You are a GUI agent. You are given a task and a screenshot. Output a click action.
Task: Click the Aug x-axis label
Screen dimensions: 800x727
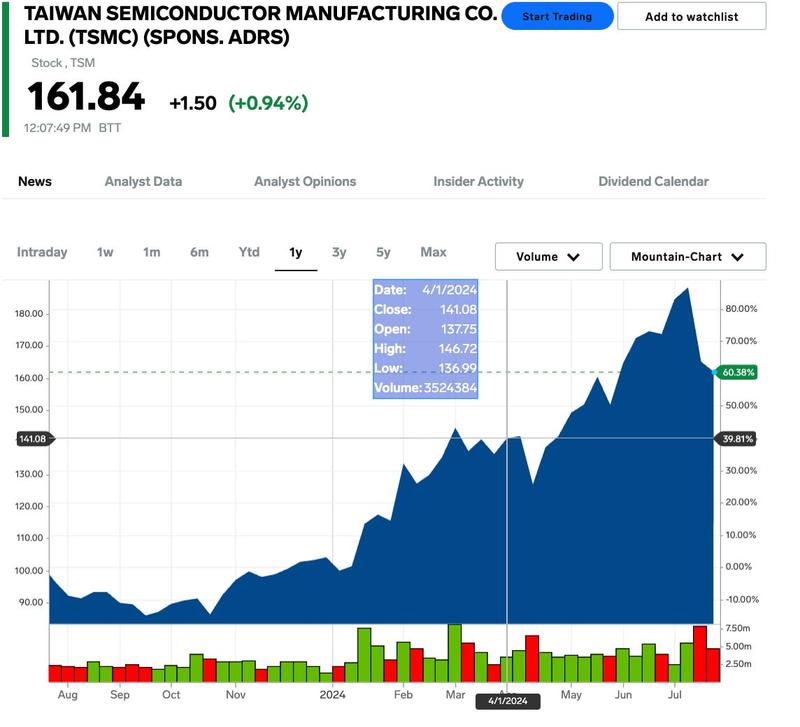tap(68, 695)
